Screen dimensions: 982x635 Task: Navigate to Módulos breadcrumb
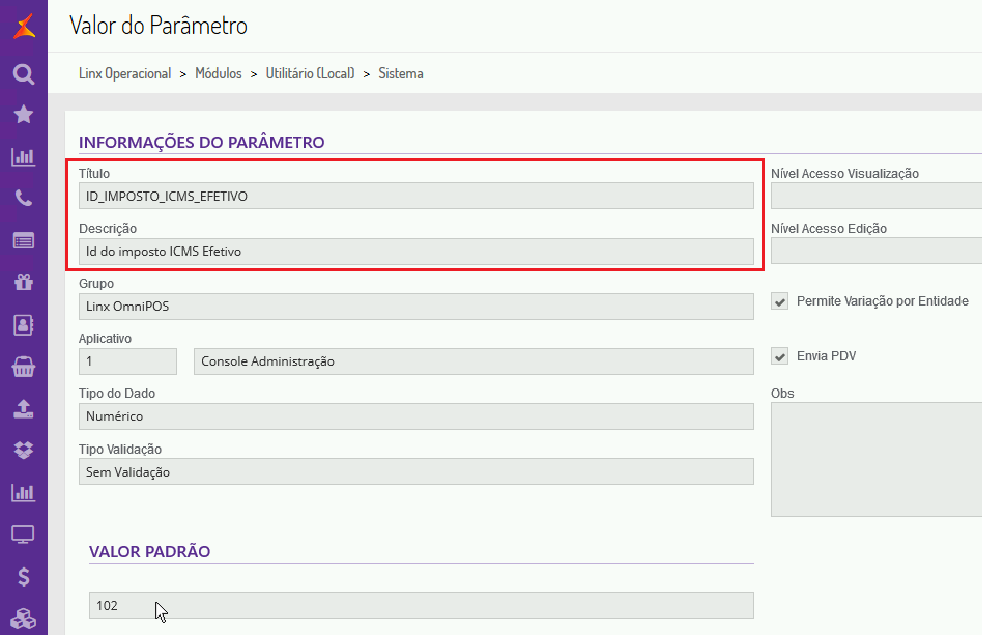218,73
